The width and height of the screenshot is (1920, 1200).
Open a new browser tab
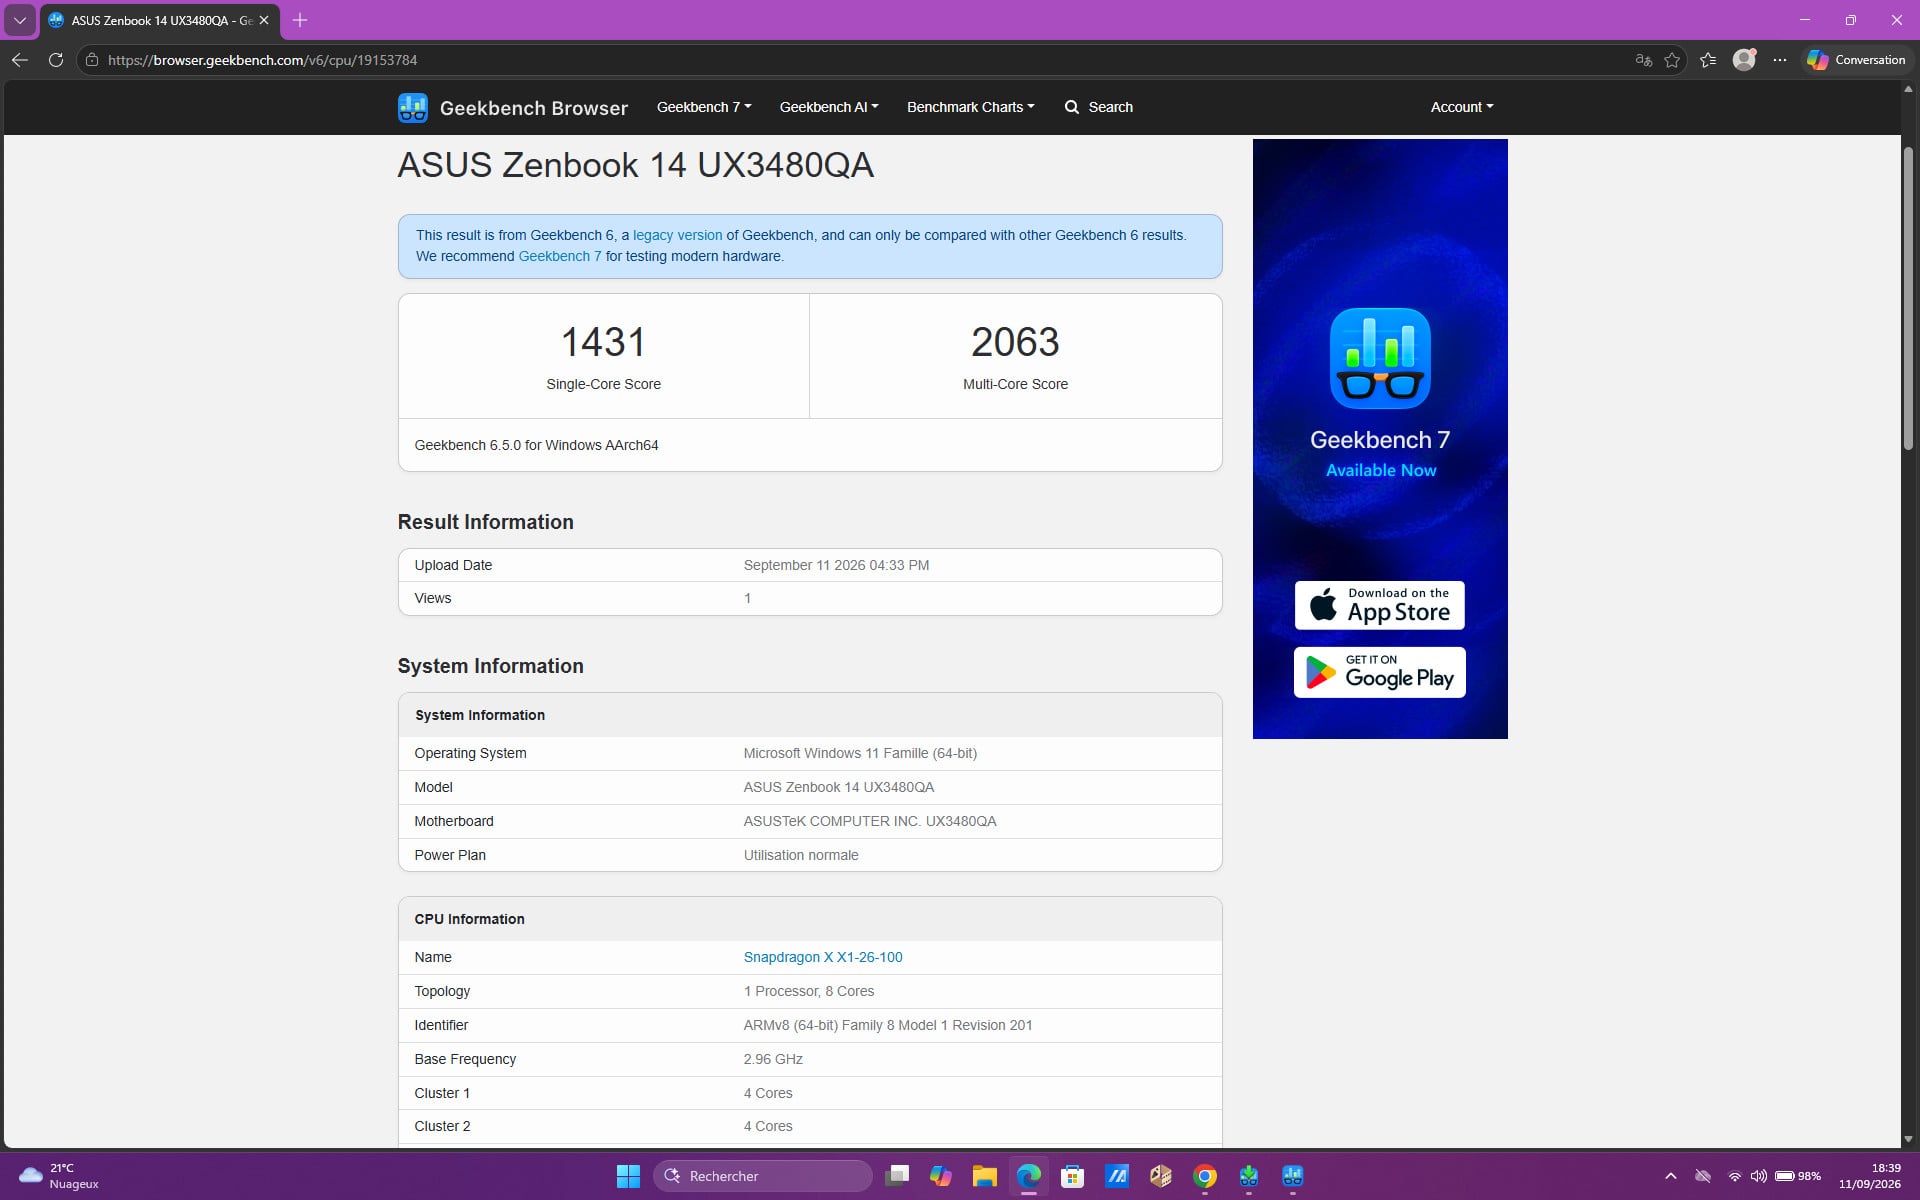point(300,20)
